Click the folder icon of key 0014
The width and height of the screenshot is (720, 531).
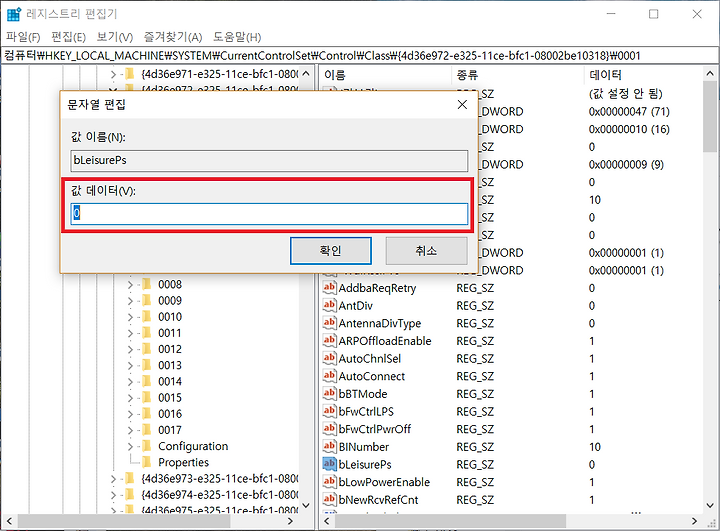tap(146, 381)
